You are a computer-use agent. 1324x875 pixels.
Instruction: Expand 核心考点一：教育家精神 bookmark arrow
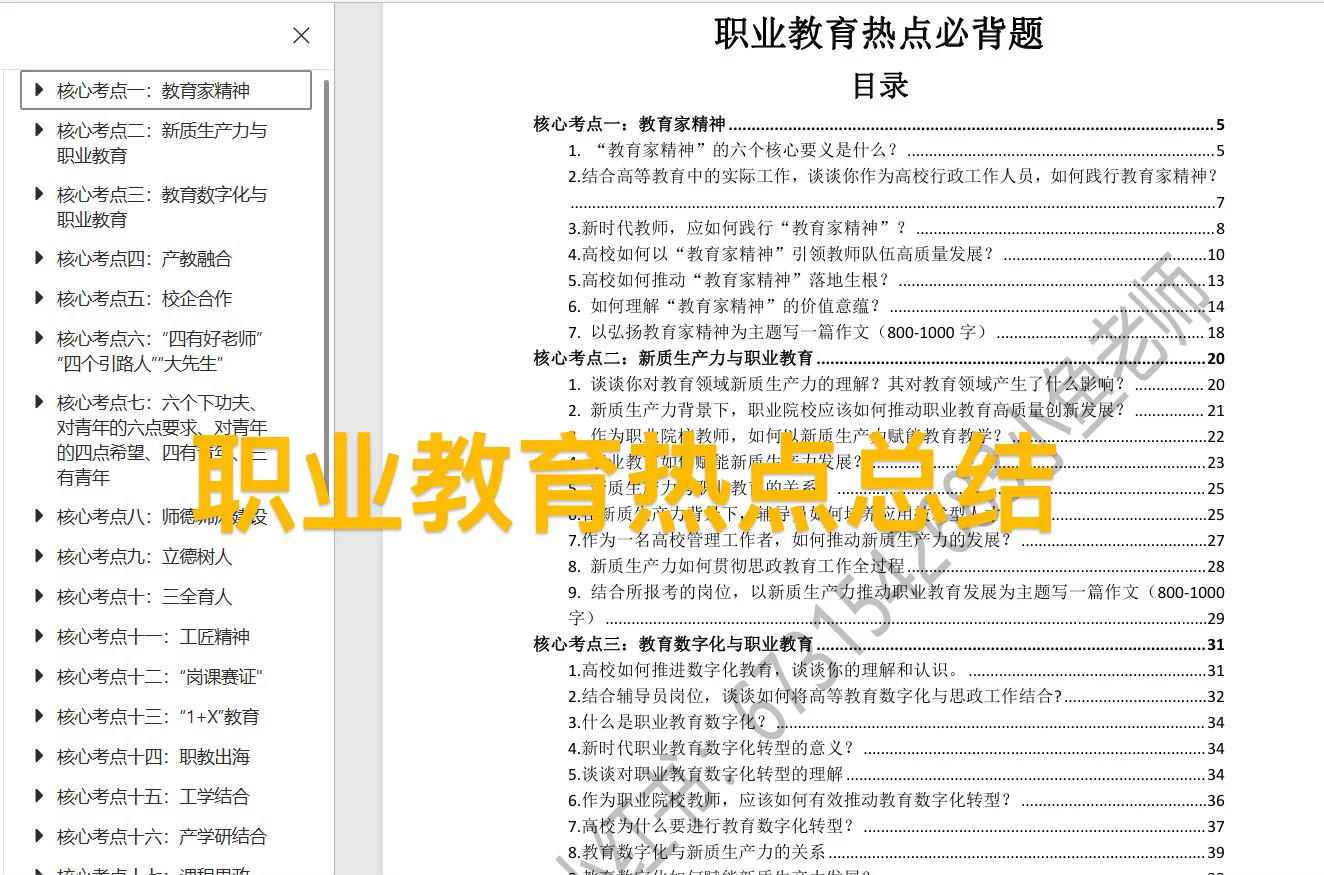tap(39, 90)
